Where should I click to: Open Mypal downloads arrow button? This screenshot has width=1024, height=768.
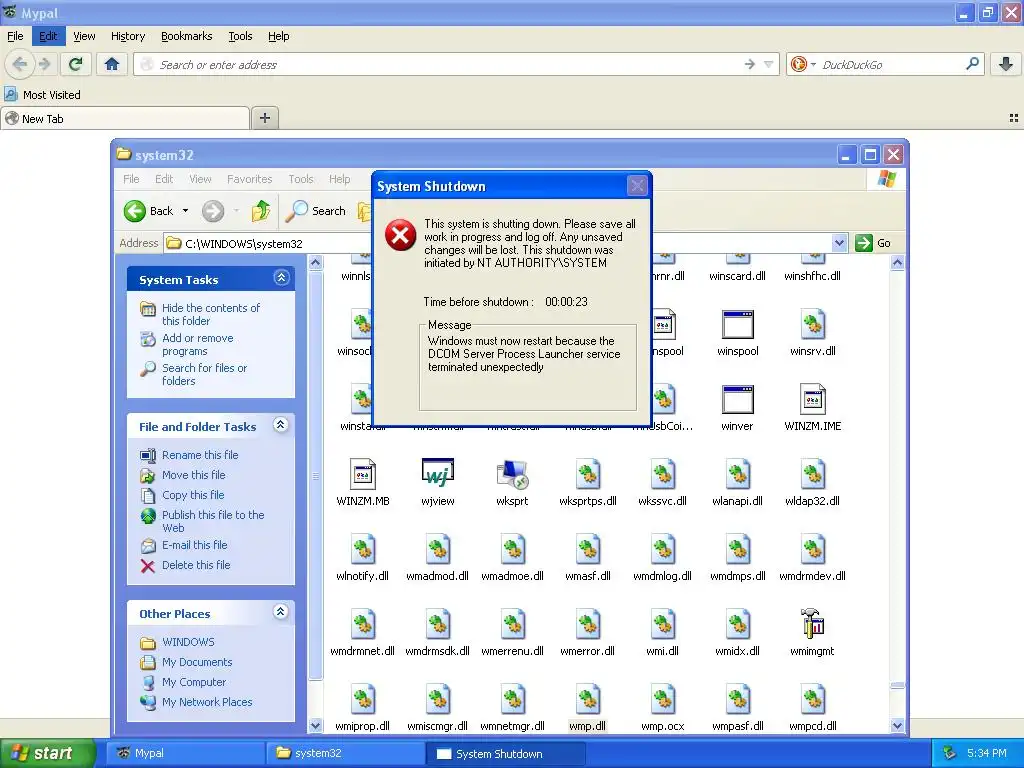tap(1006, 64)
